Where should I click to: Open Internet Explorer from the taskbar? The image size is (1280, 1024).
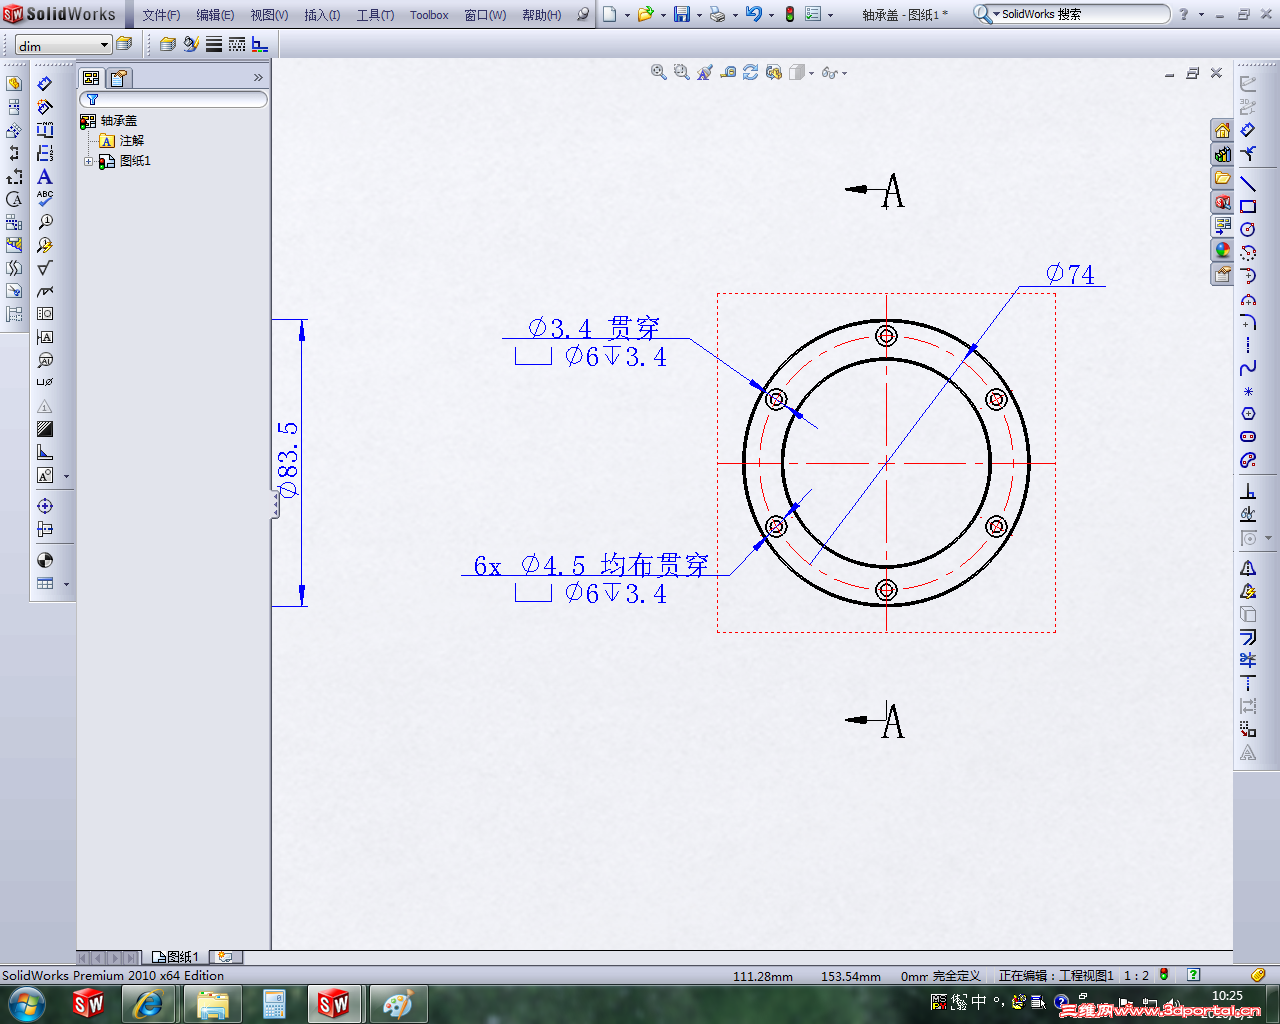[149, 1003]
